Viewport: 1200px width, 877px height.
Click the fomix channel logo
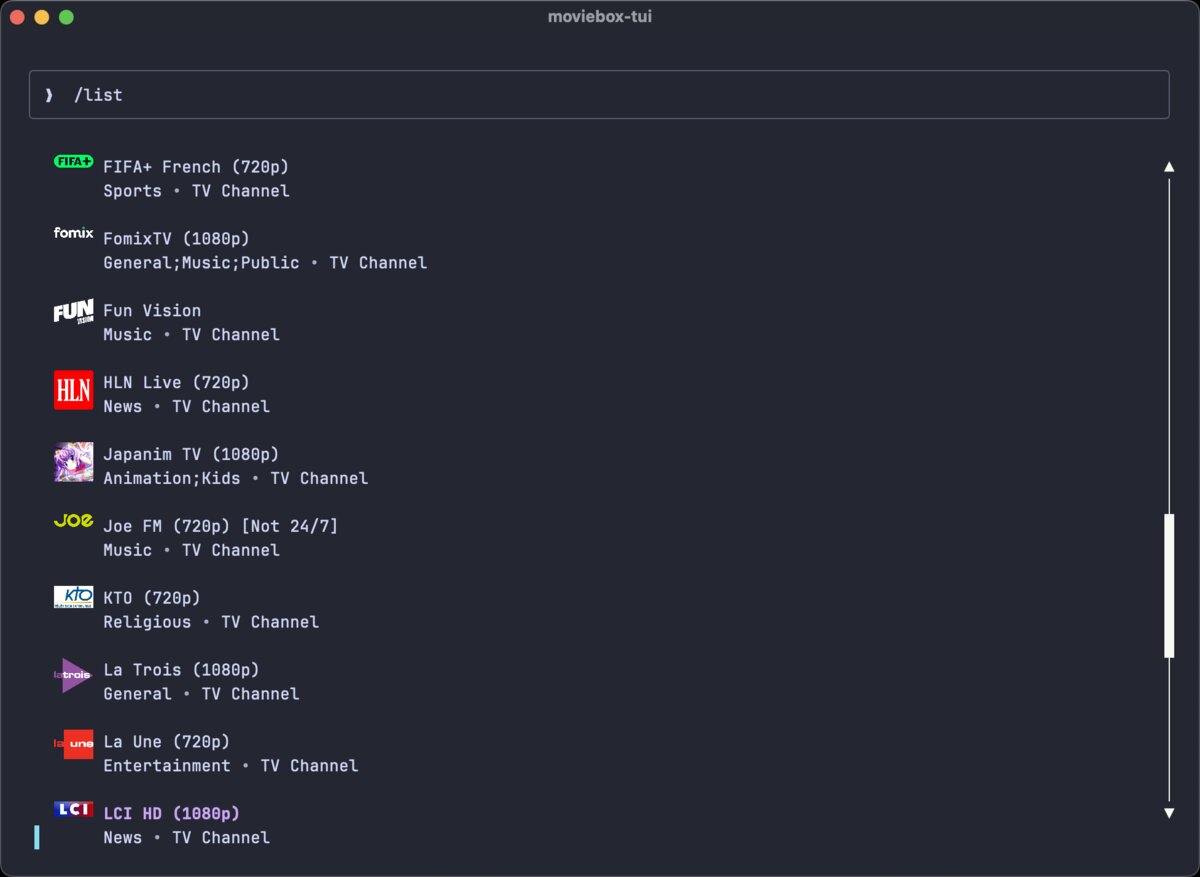[x=73, y=233]
